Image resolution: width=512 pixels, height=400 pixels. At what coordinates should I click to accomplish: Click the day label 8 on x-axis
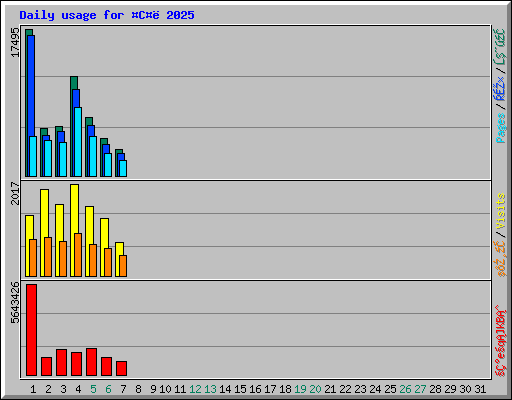[138, 389]
